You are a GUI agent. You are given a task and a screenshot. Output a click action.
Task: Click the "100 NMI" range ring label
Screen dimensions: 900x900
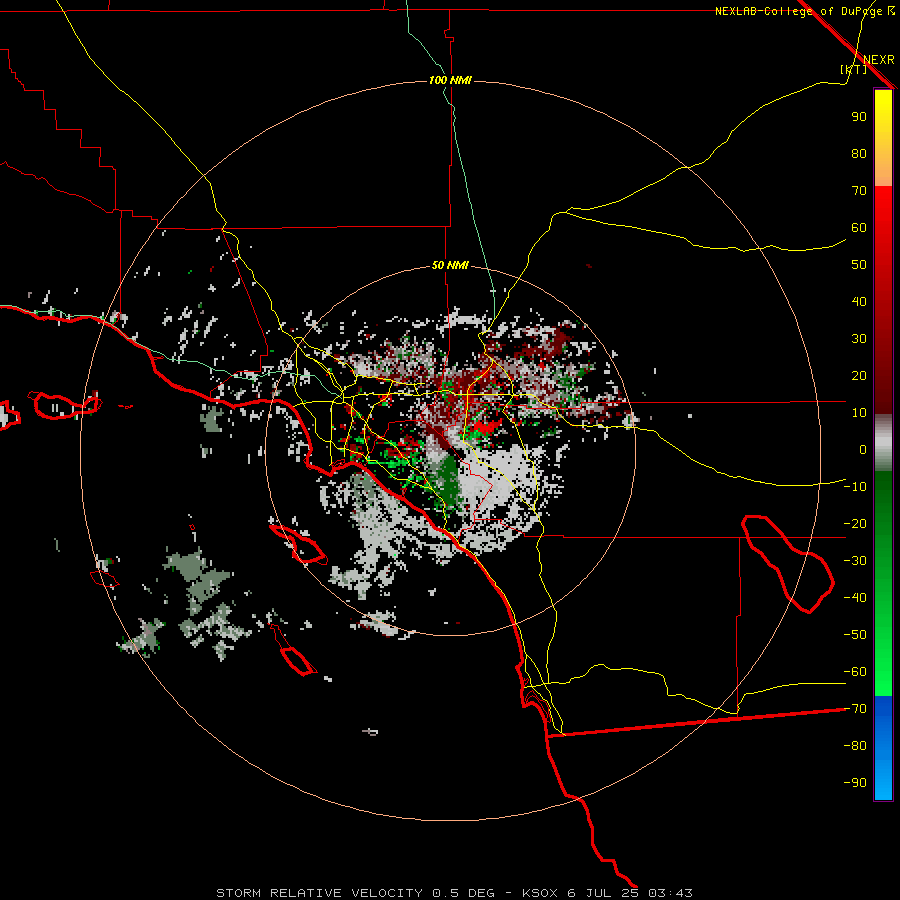coord(451,80)
